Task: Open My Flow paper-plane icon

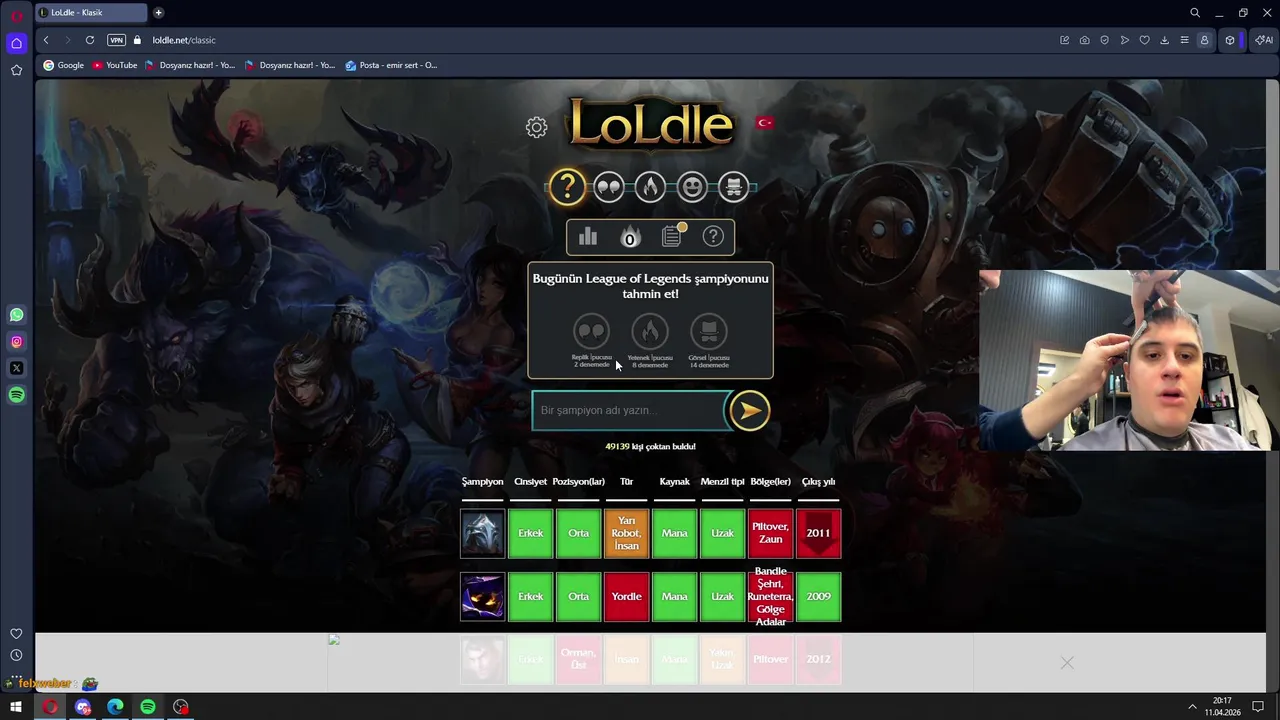Action: pos(1124,40)
